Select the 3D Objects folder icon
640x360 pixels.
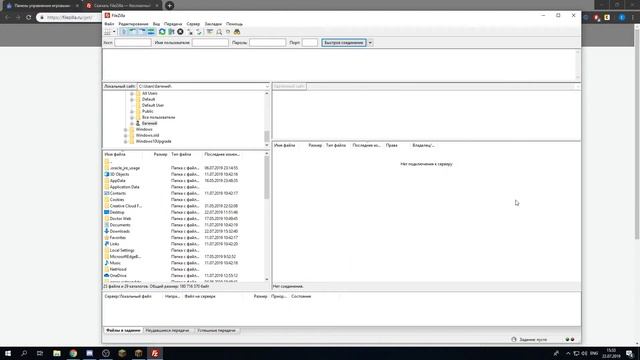click(107, 174)
